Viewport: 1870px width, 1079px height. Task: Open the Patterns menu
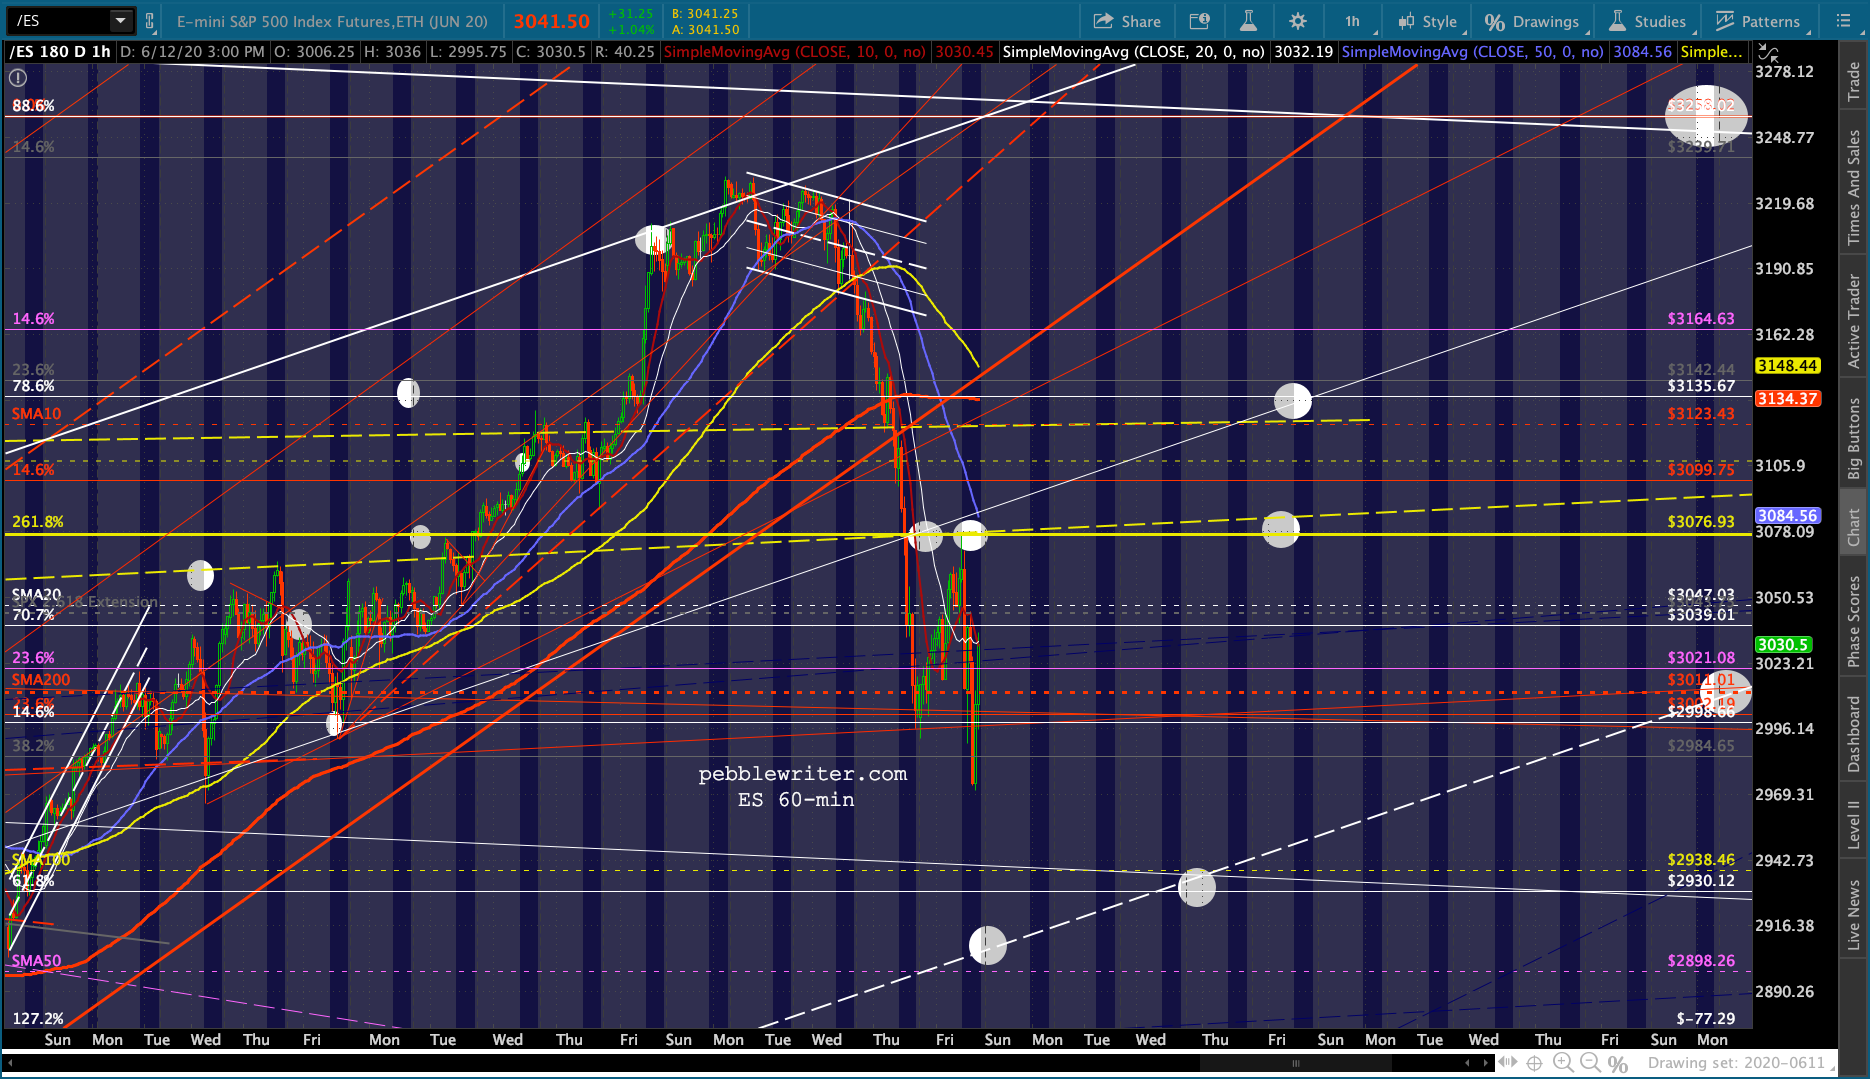1758,21
